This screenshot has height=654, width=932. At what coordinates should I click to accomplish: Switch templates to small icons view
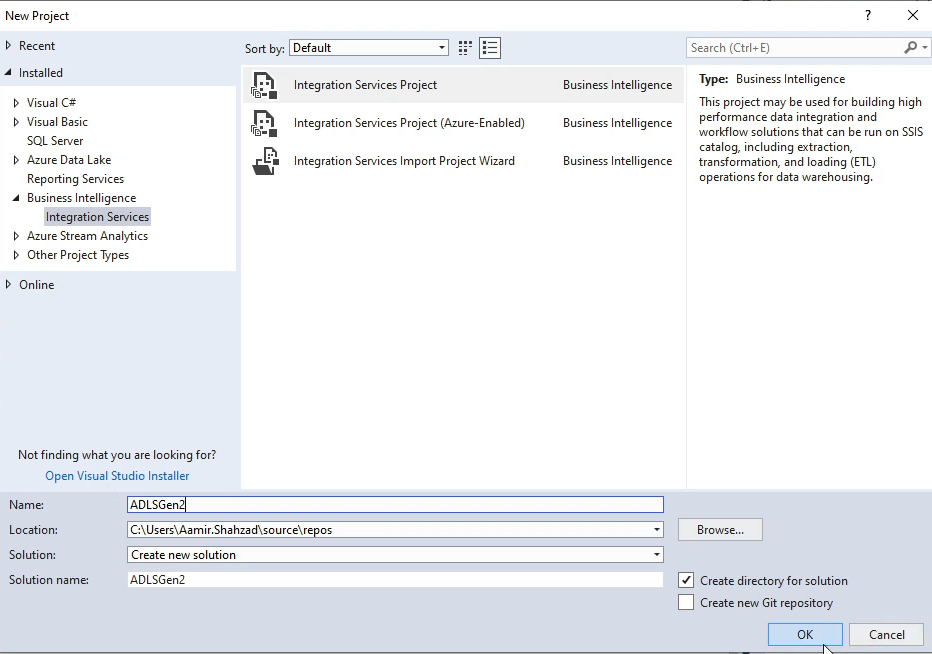[462, 47]
